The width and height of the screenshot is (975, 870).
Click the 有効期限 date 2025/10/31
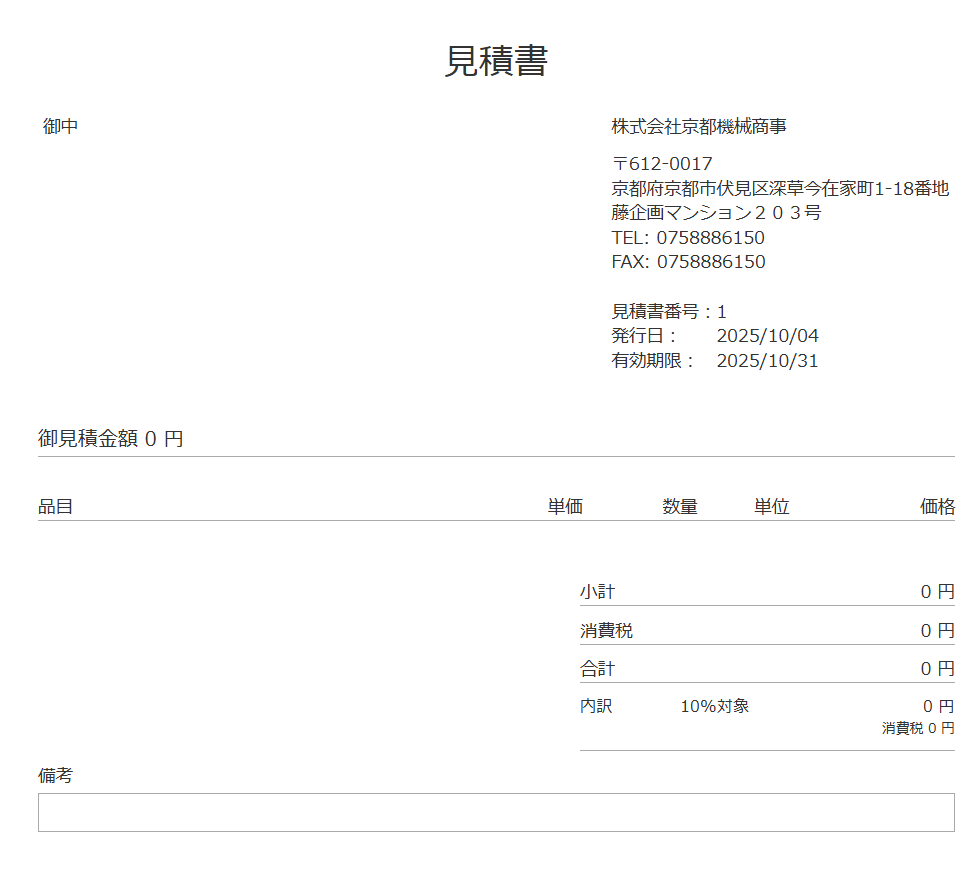767,361
